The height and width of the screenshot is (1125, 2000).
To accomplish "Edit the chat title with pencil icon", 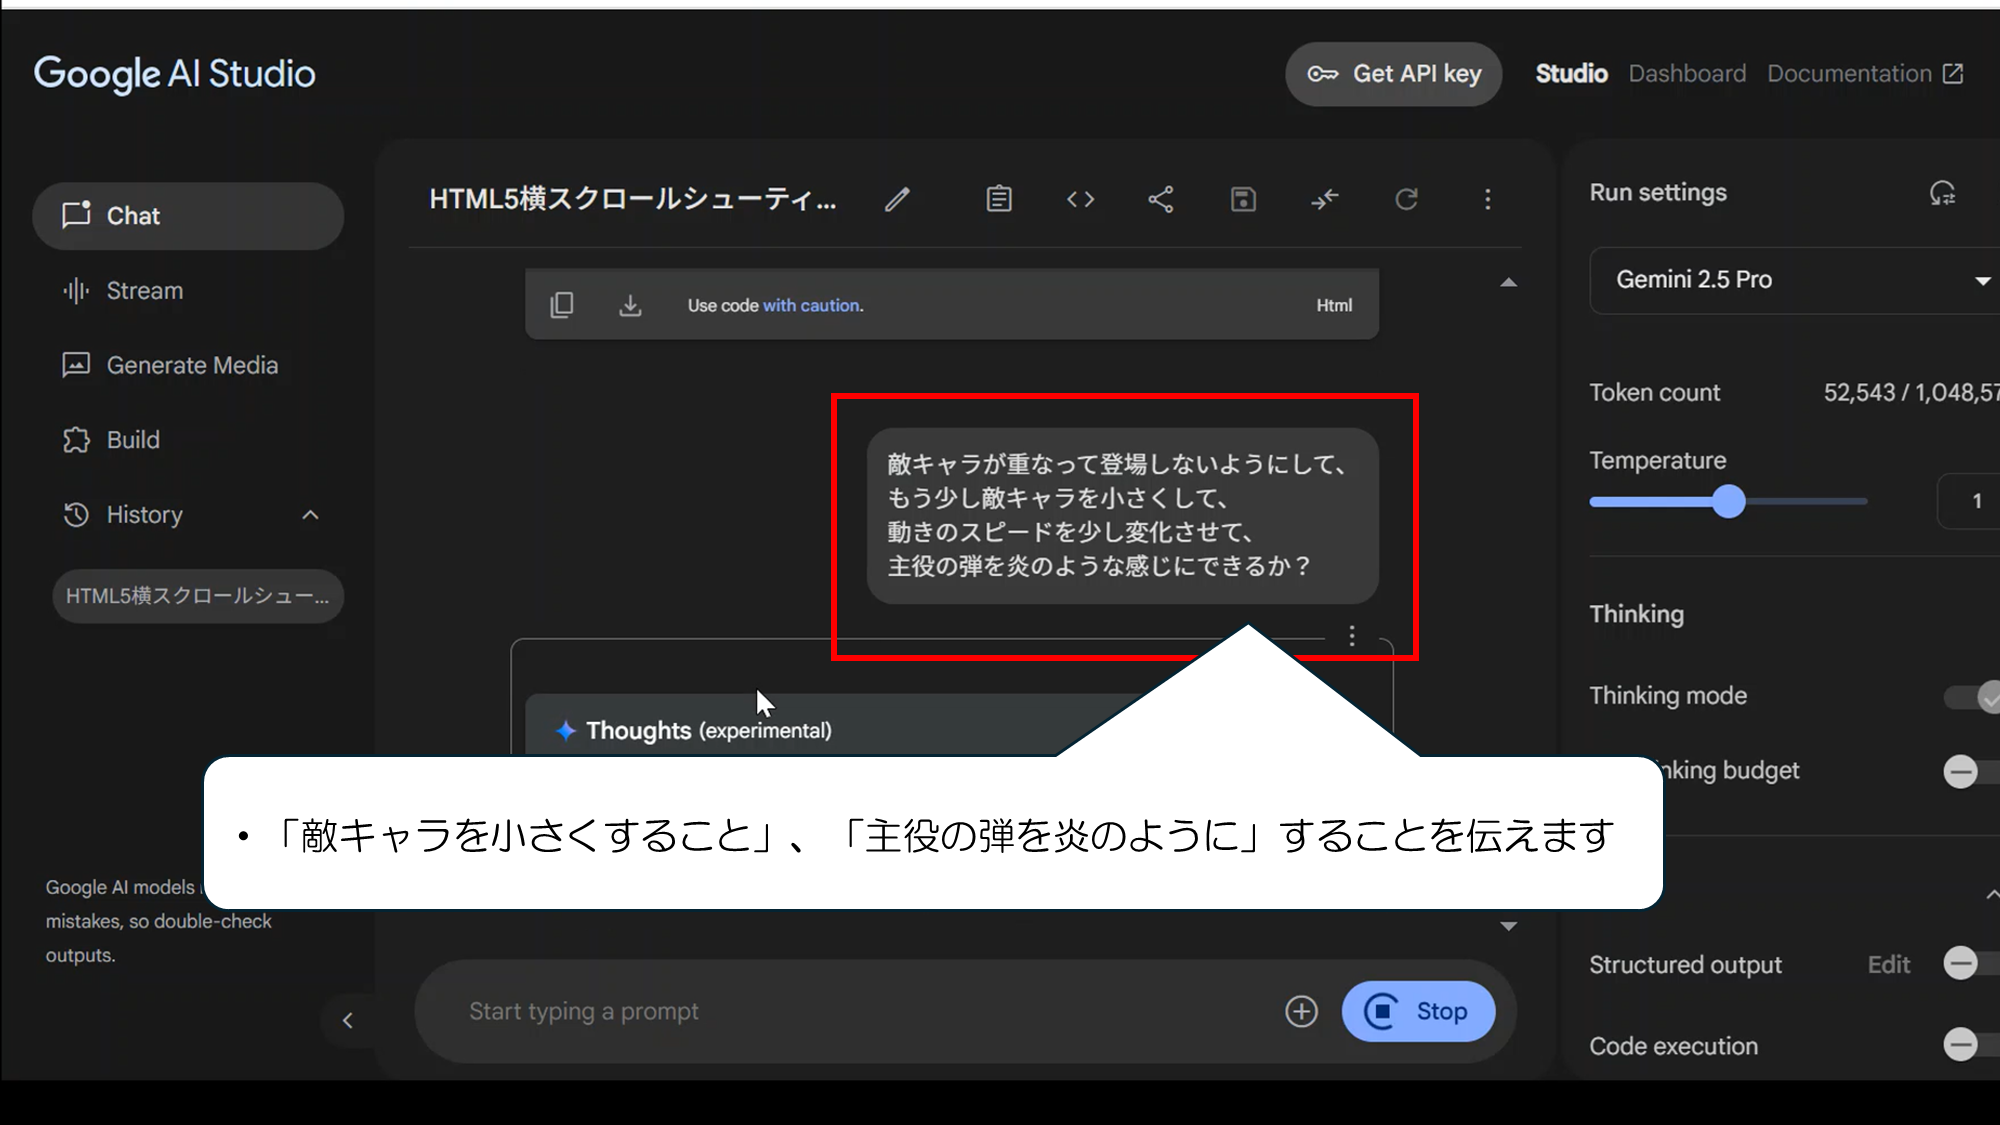I will click(x=897, y=199).
